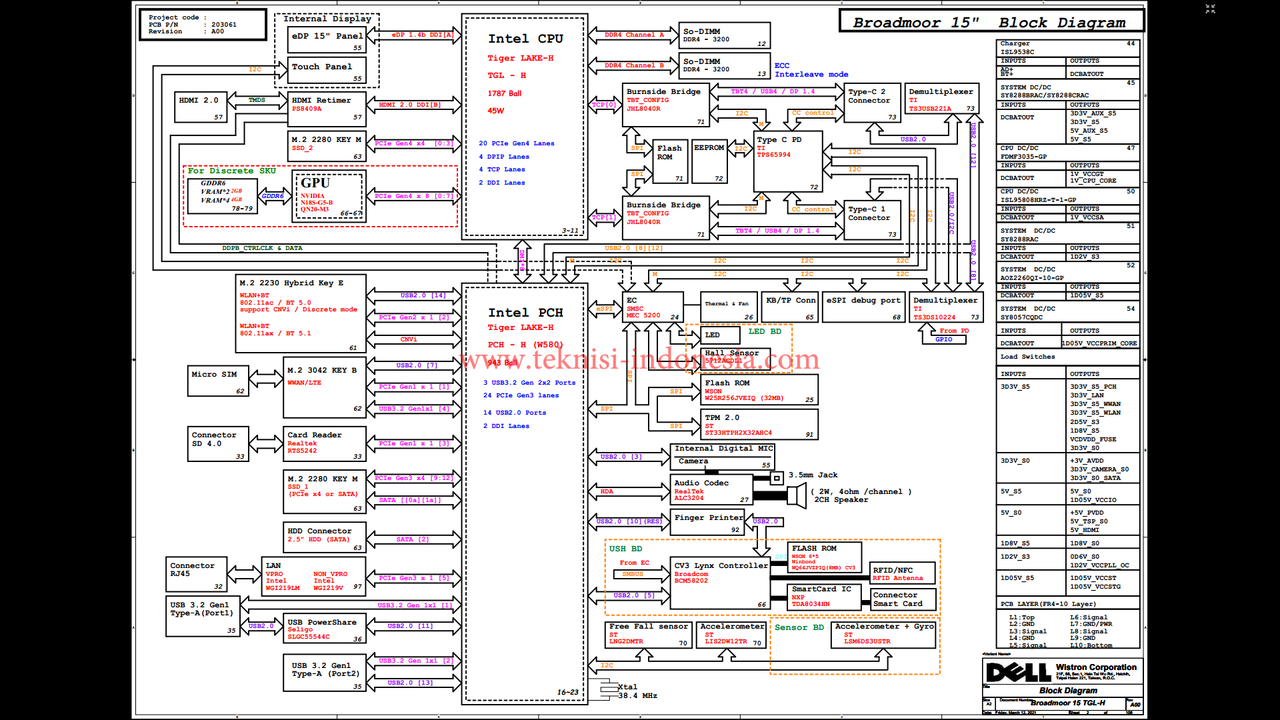This screenshot has height=720, width=1280.
Task: Select the Intel CPU block heading
Action: (525, 39)
